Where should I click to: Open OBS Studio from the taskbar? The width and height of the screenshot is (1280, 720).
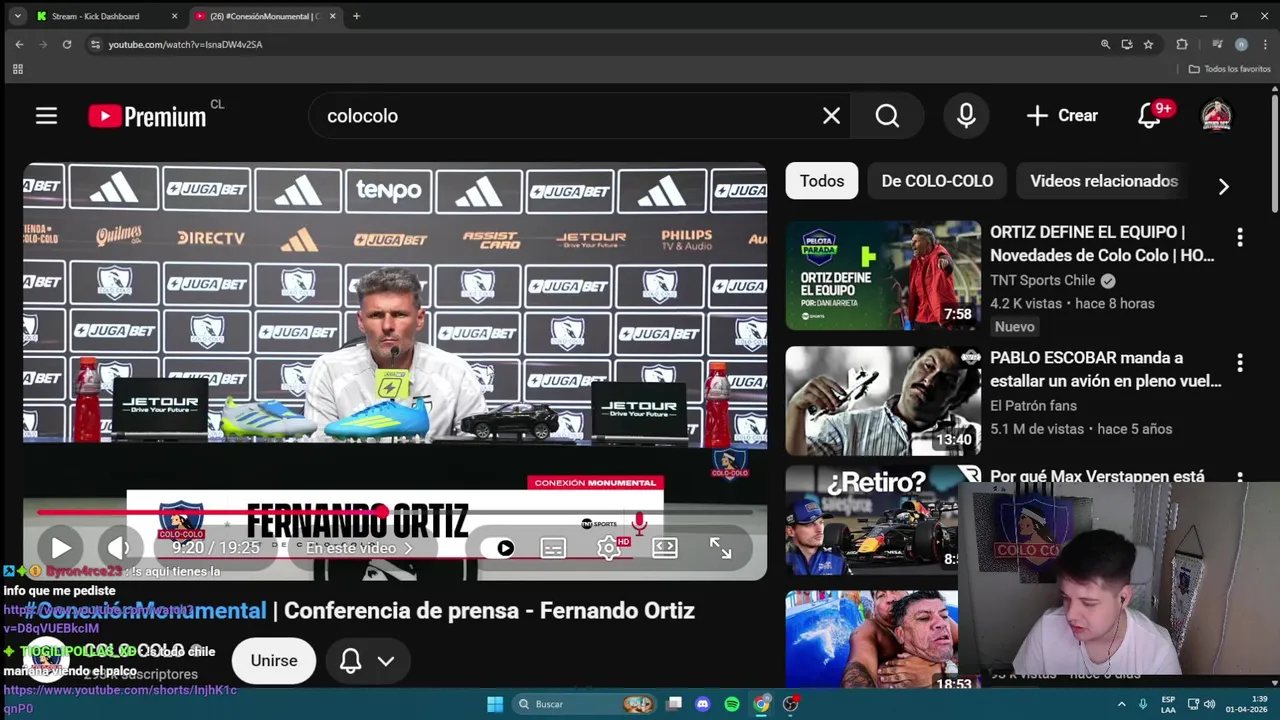point(790,704)
